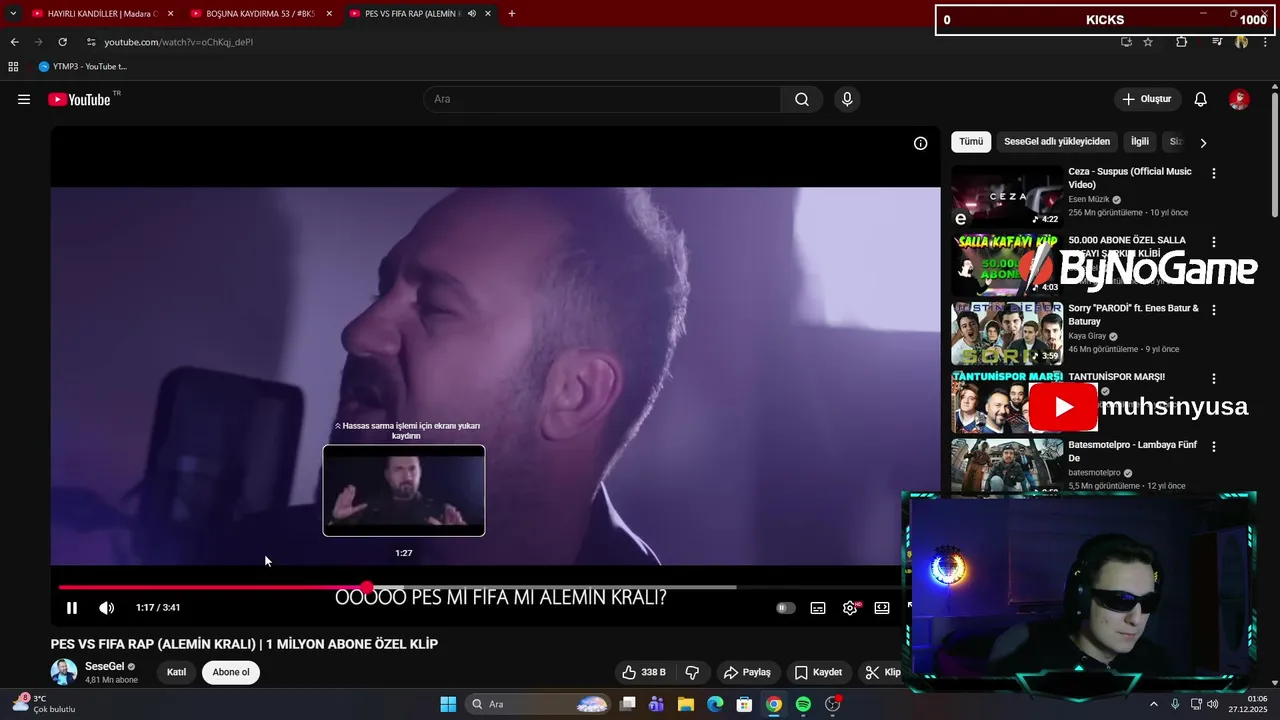The width and height of the screenshot is (1280, 720).
Task: Mute the tab via speaker icon
Action: [472, 14]
